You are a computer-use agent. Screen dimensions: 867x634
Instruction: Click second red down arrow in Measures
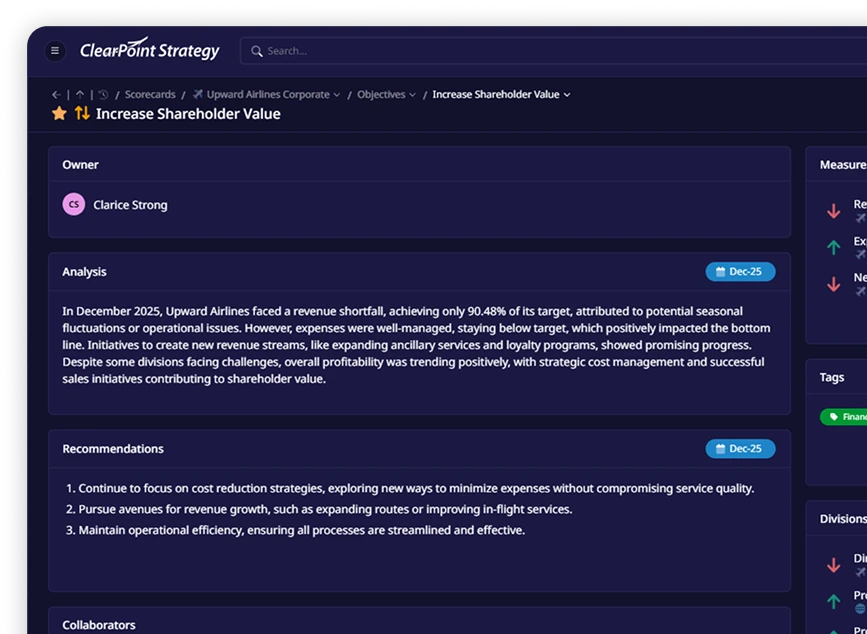(833, 285)
